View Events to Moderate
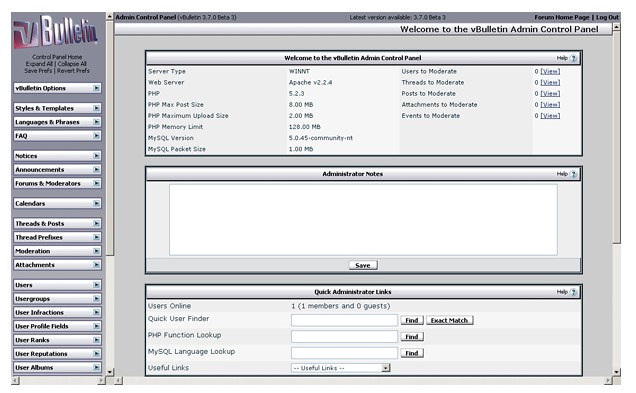Screen dimensions: 636x393 (x=550, y=116)
